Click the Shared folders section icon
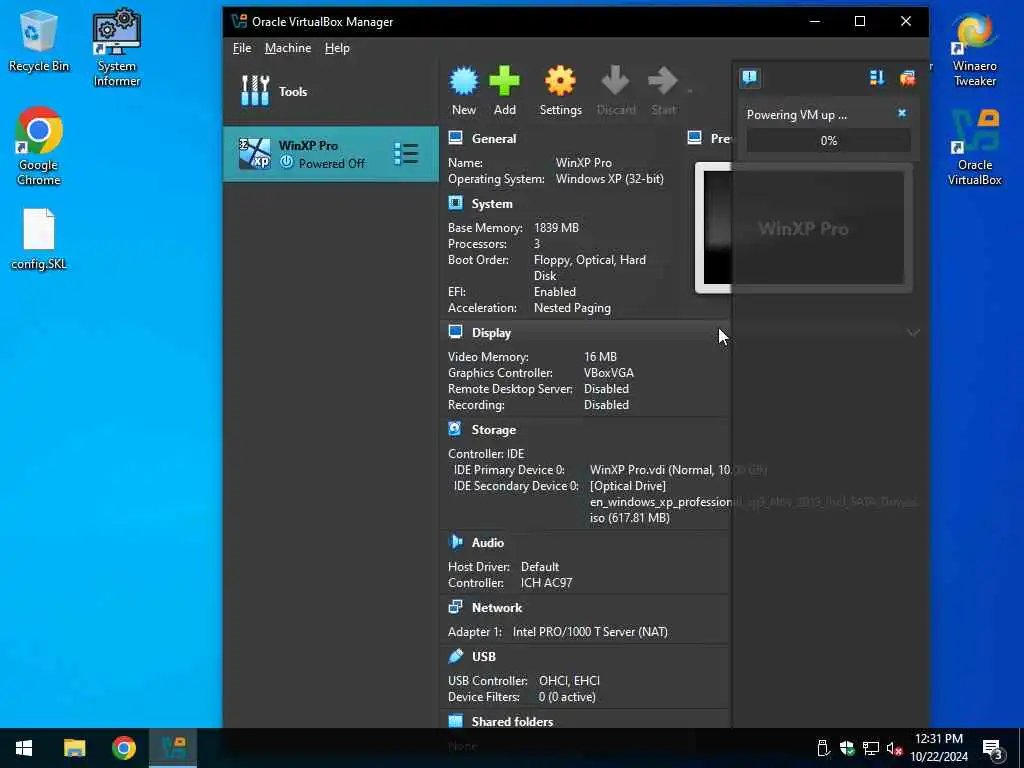Screen dimensions: 1024x768 456,721
